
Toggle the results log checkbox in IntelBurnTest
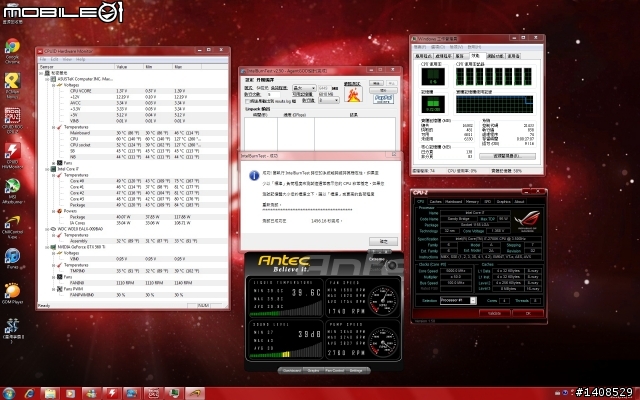tap(247, 101)
